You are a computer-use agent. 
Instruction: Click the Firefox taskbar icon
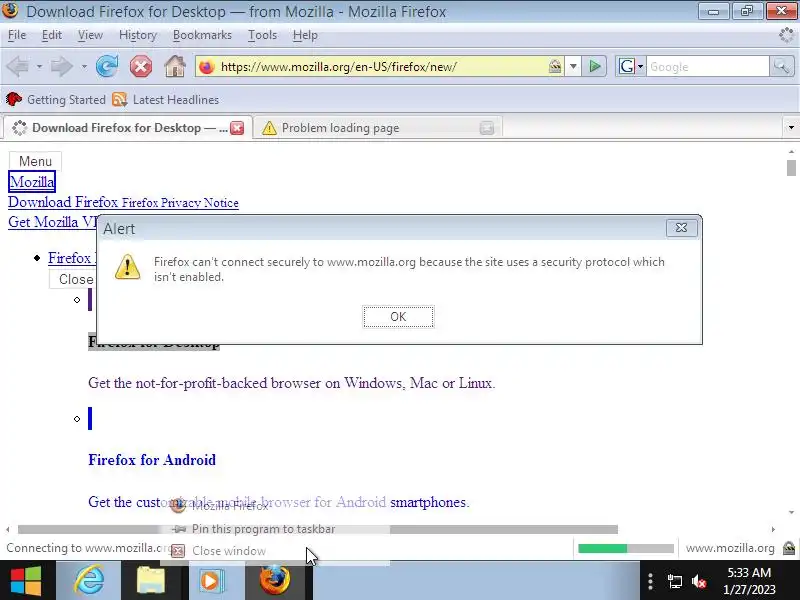pyautogui.click(x=275, y=580)
